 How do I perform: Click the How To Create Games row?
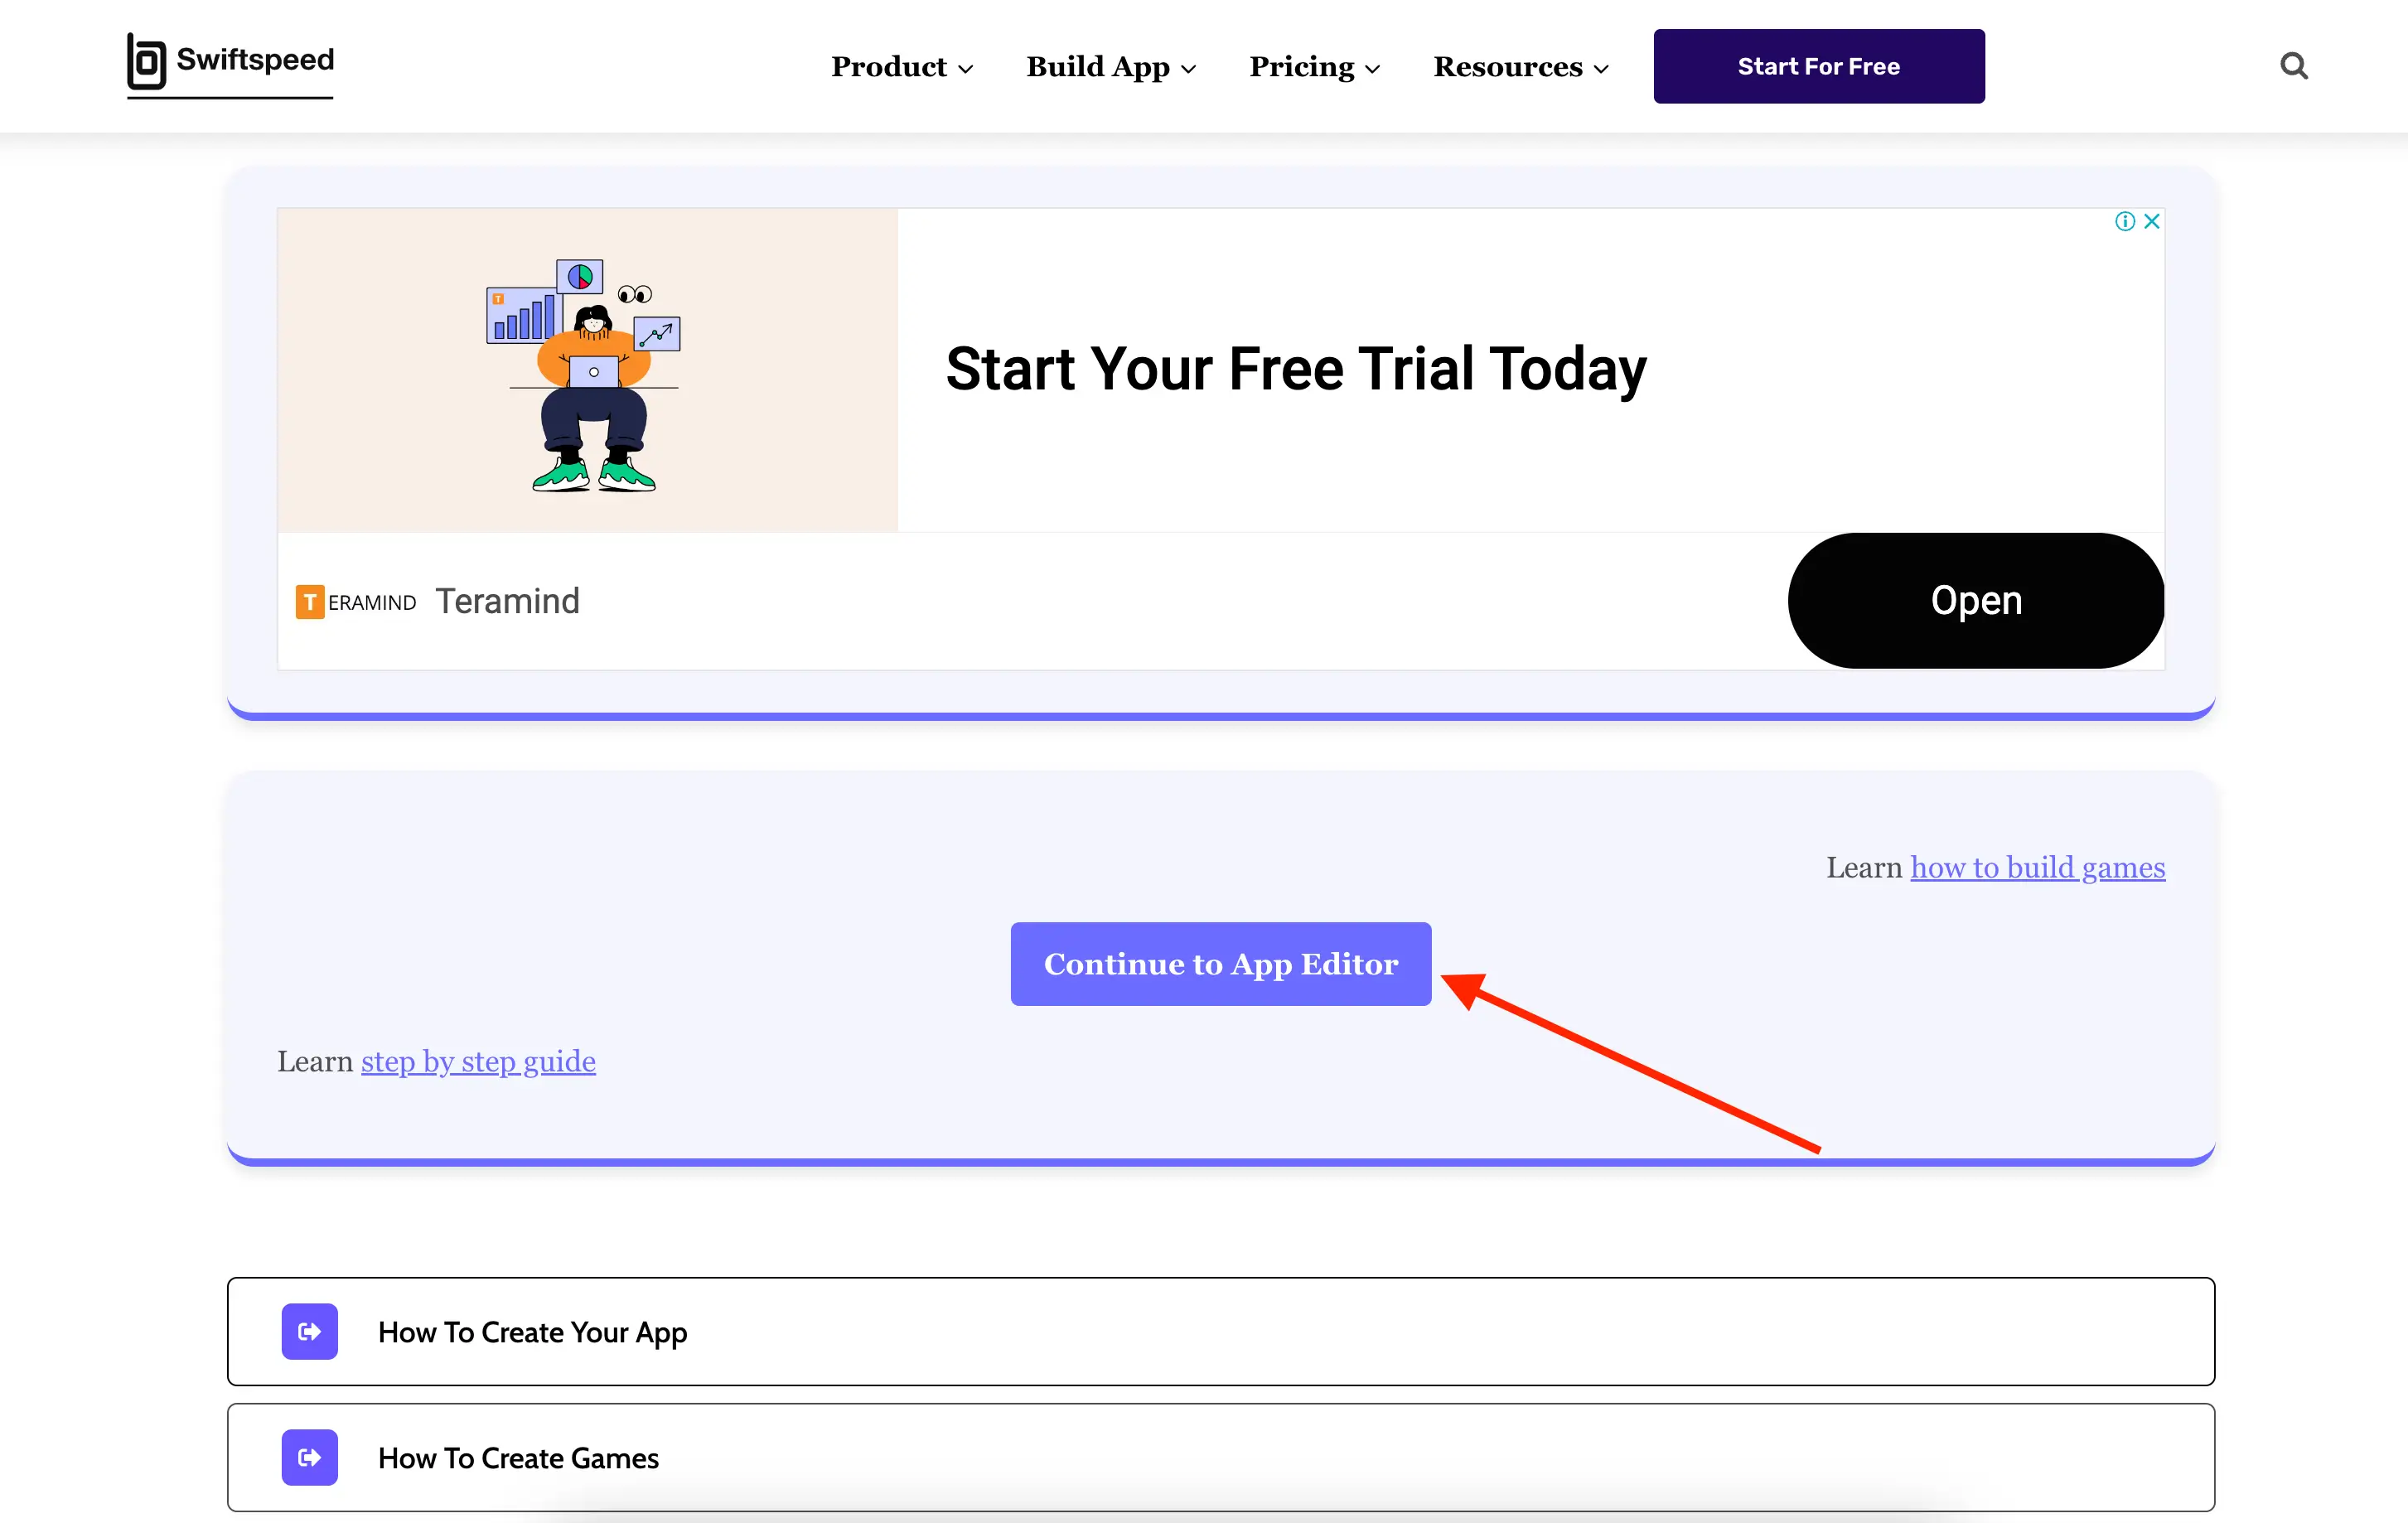point(1221,1458)
